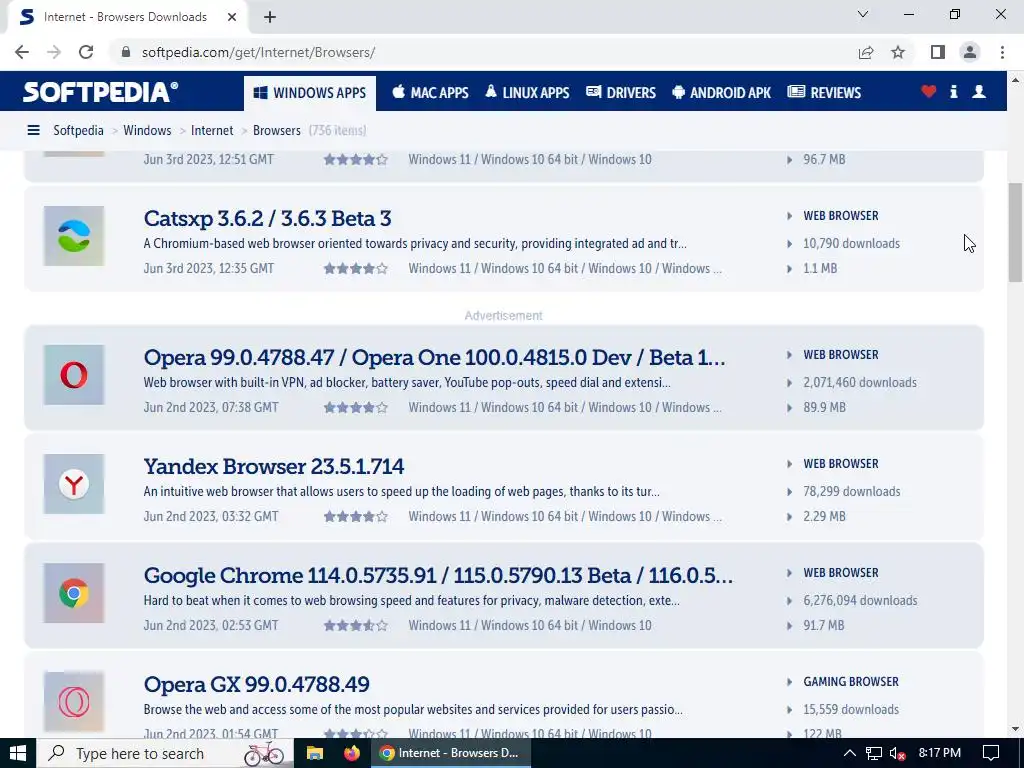Close the Internet - Browsers Downloads tab
Viewport: 1024px width, 768px height.
232,17
